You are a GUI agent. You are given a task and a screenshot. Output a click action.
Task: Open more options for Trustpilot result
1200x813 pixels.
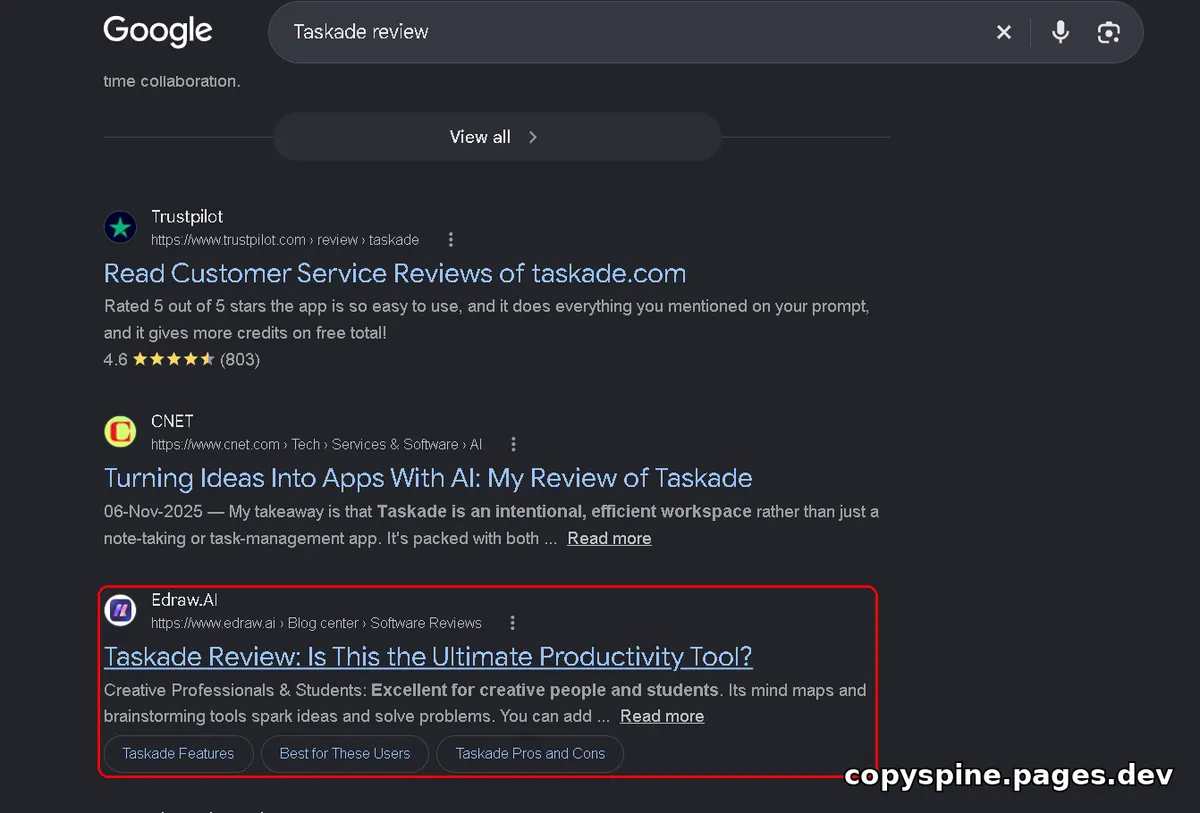click(x=451, y=240)
